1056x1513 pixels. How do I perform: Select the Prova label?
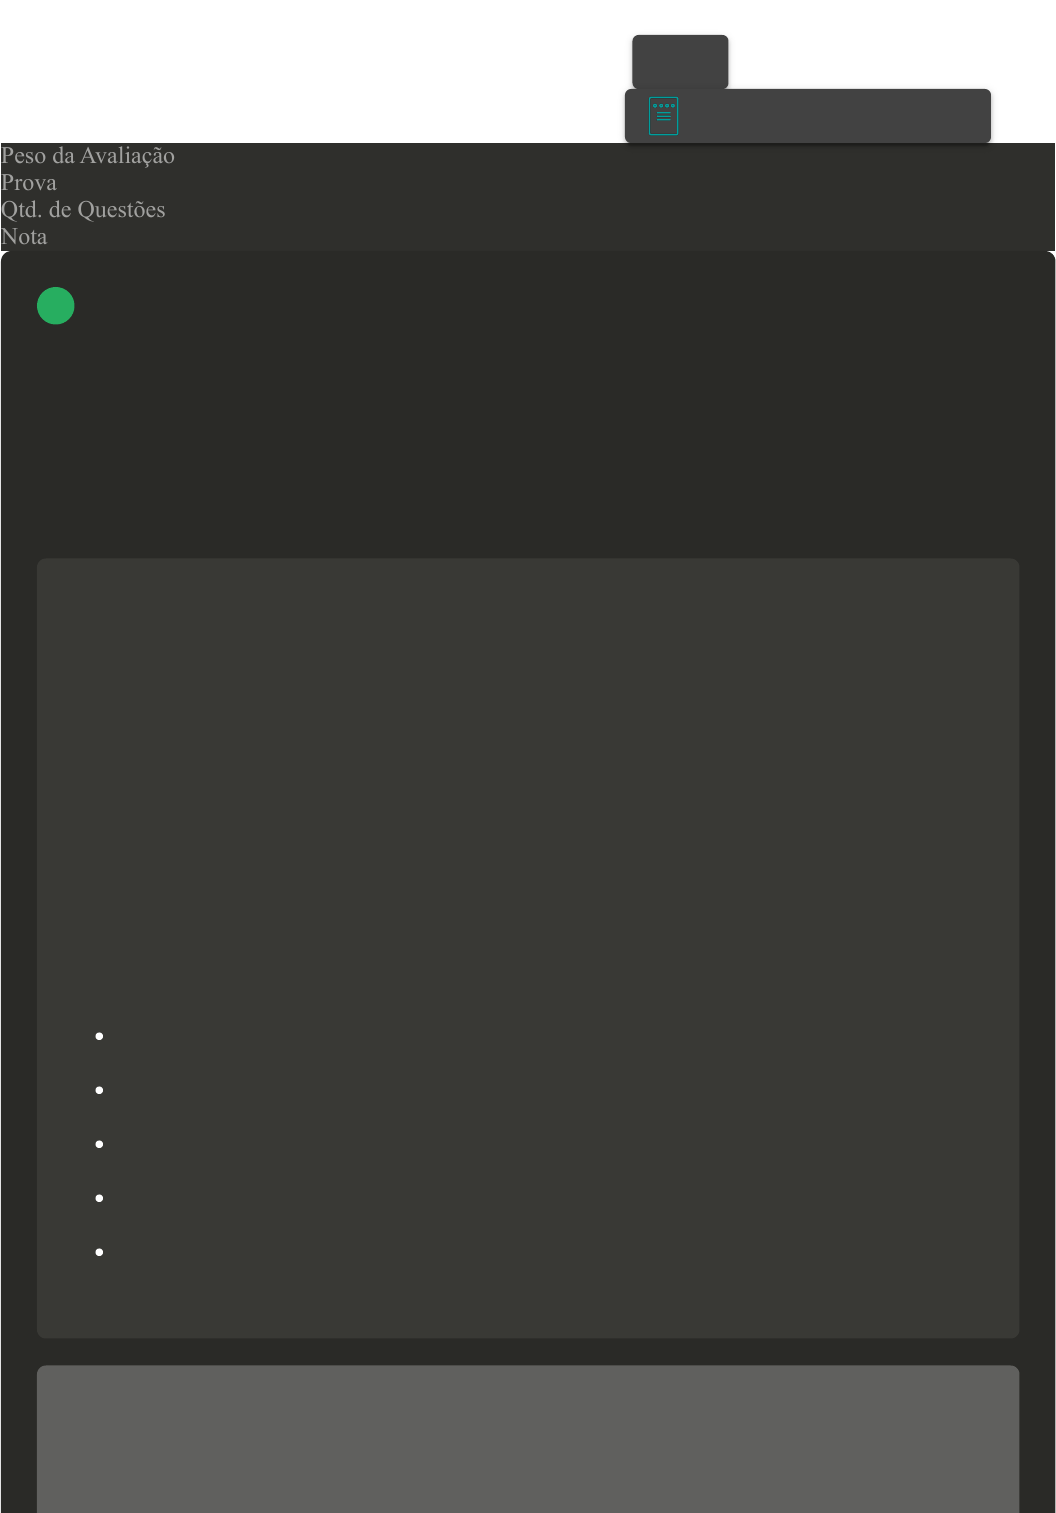pyautogui.click(x=29, y=183)
